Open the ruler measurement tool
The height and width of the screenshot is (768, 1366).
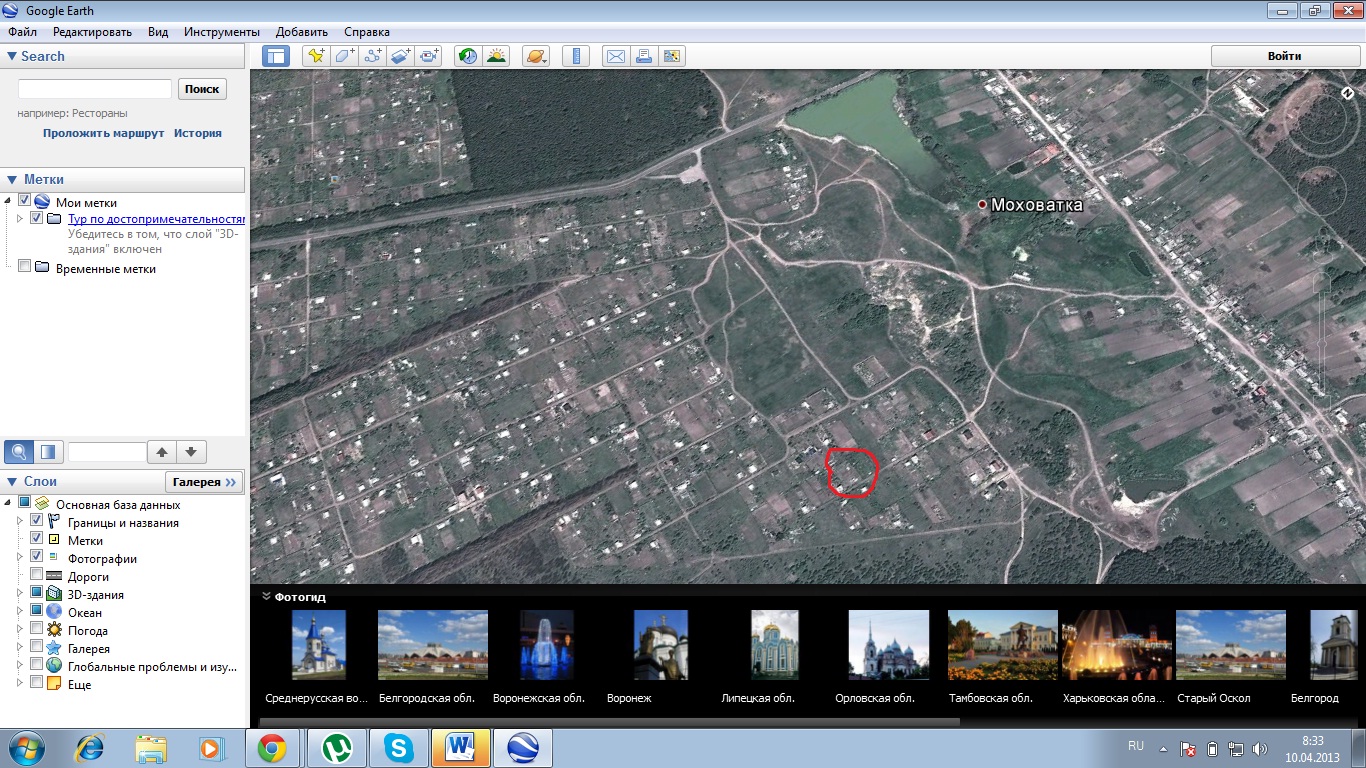(576, 56)
